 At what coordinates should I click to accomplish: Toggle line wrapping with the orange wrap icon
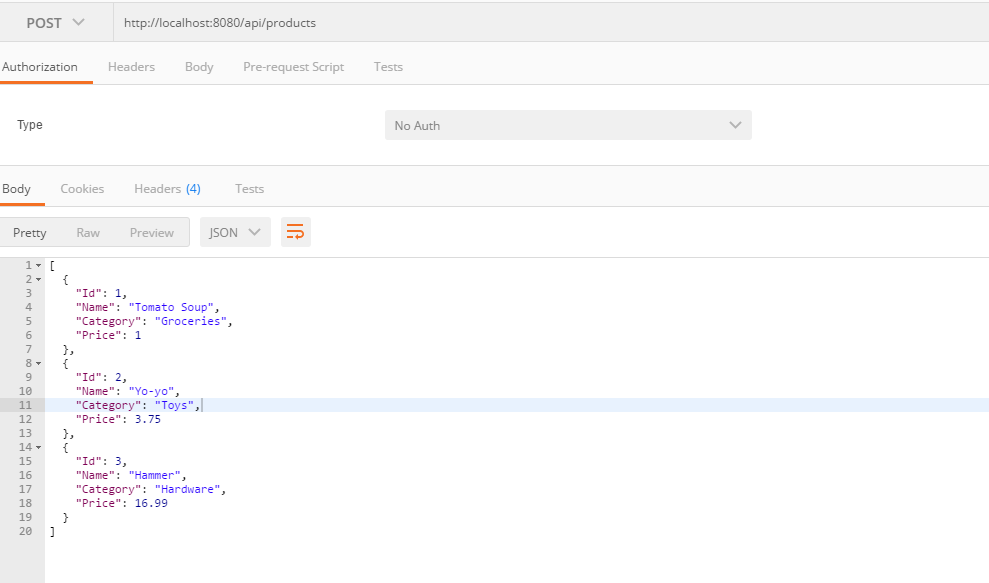coord(295,231)
